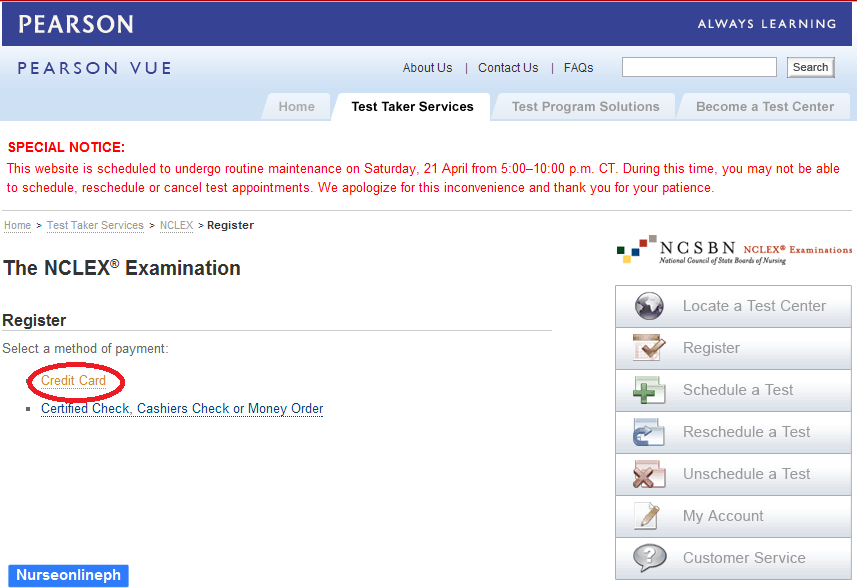
Task: Open Locate a Test Center sidebar label
Action: click(x=754, y=306)
